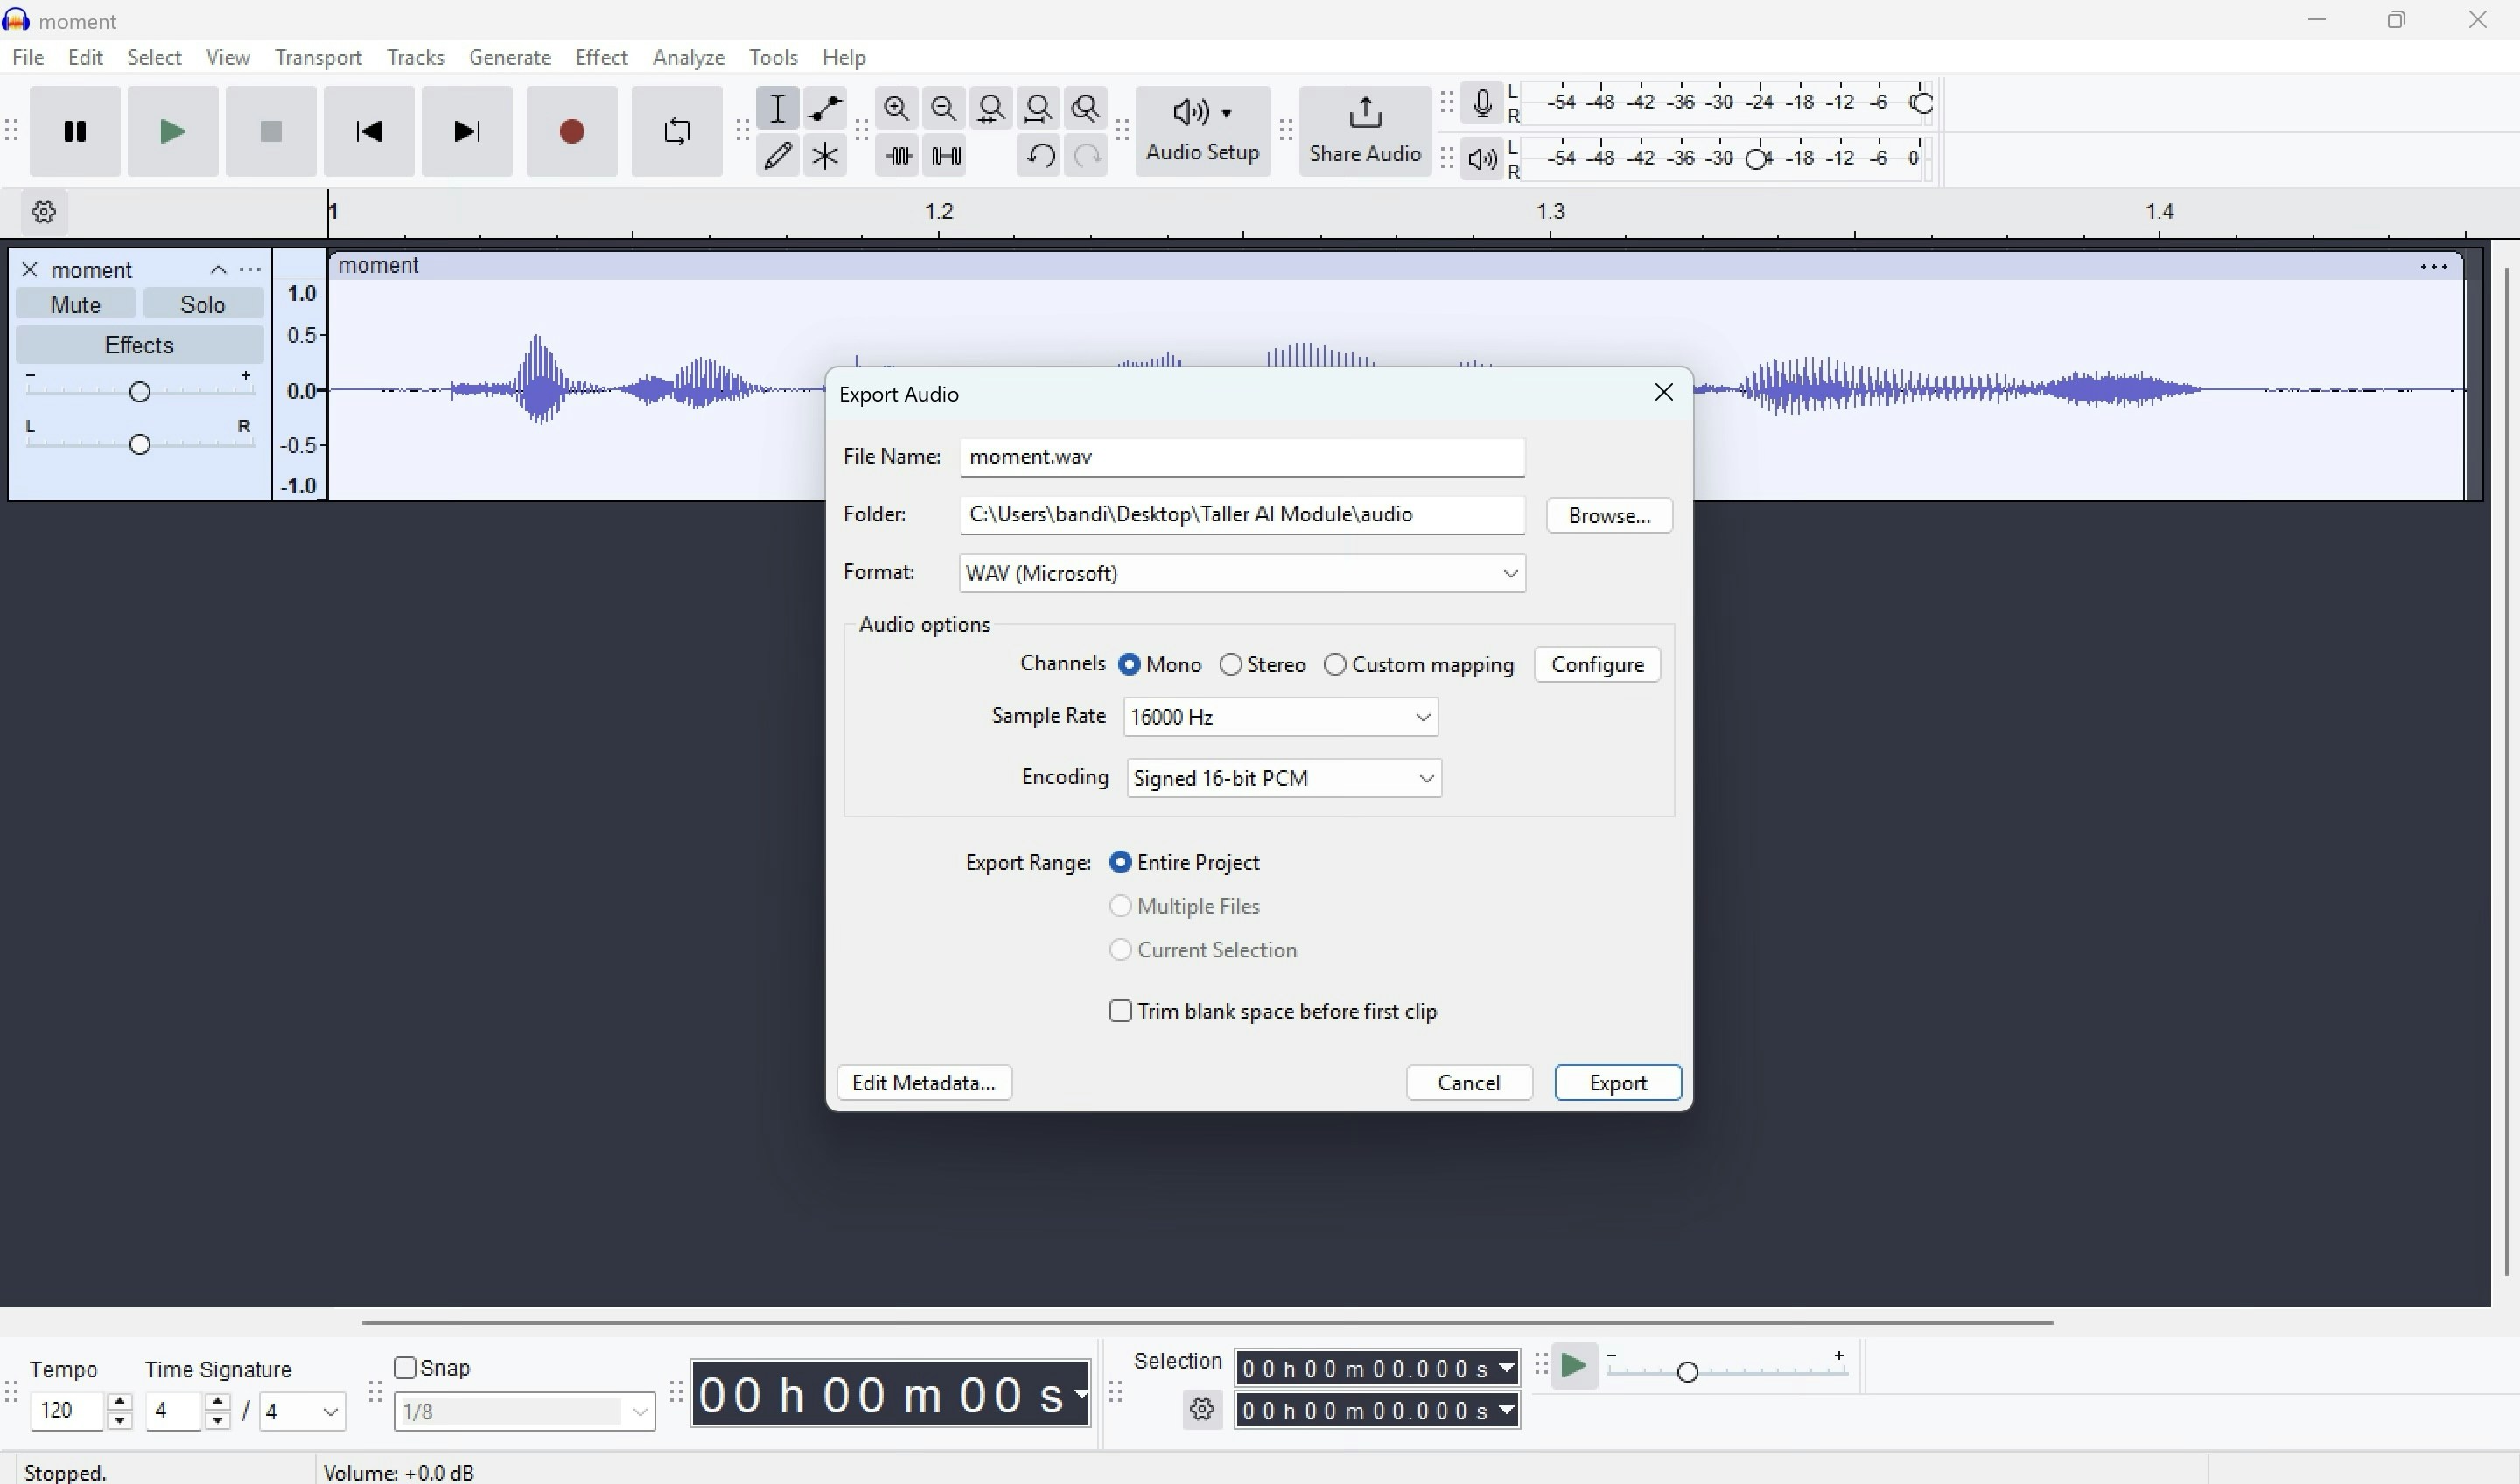The width and height of the screenshot is (2520, 1484).
Task: Open the Sample Rate dropdown
Action: click(x=1281, y=717)
